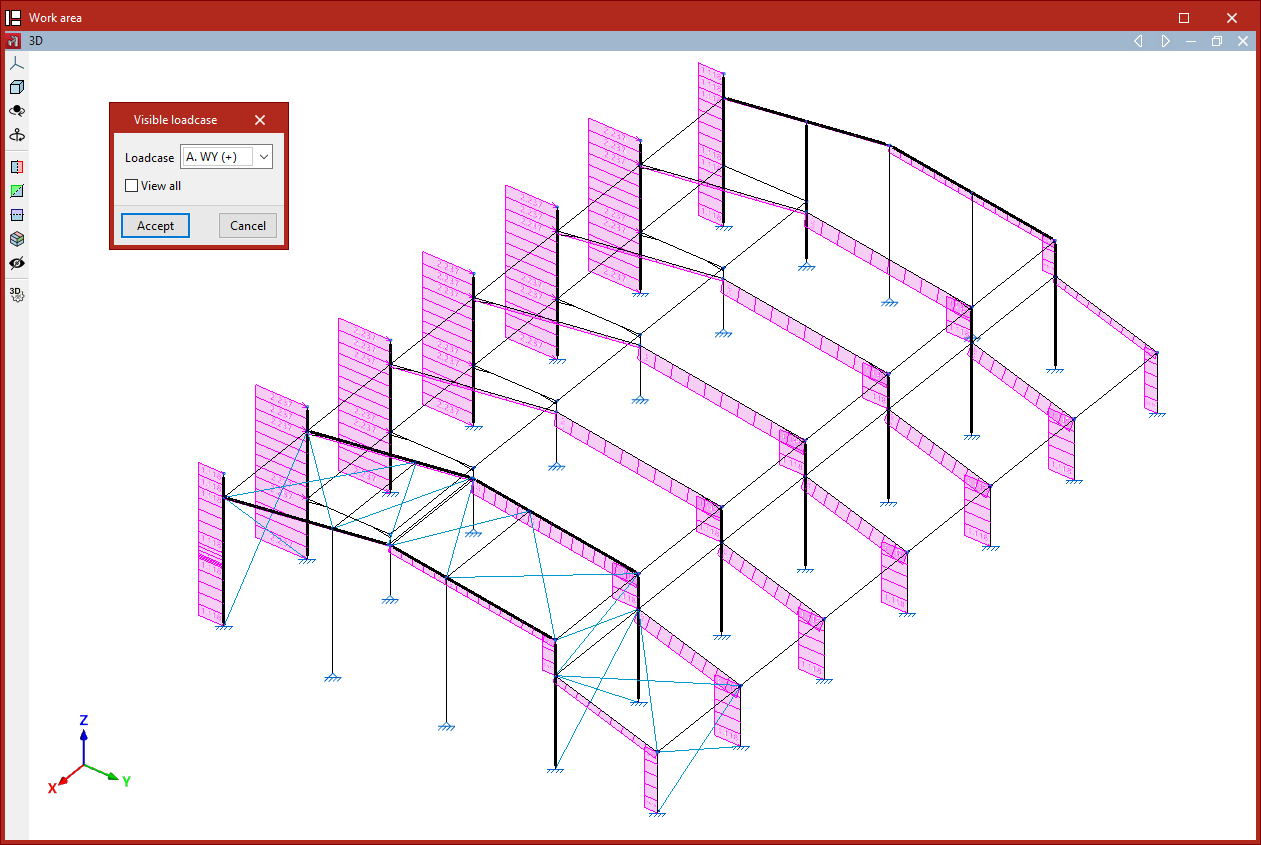Screen dimensions: 1261x845
Task: Click the axes view icon in sidebar
Action: click(x=16, y=63)
